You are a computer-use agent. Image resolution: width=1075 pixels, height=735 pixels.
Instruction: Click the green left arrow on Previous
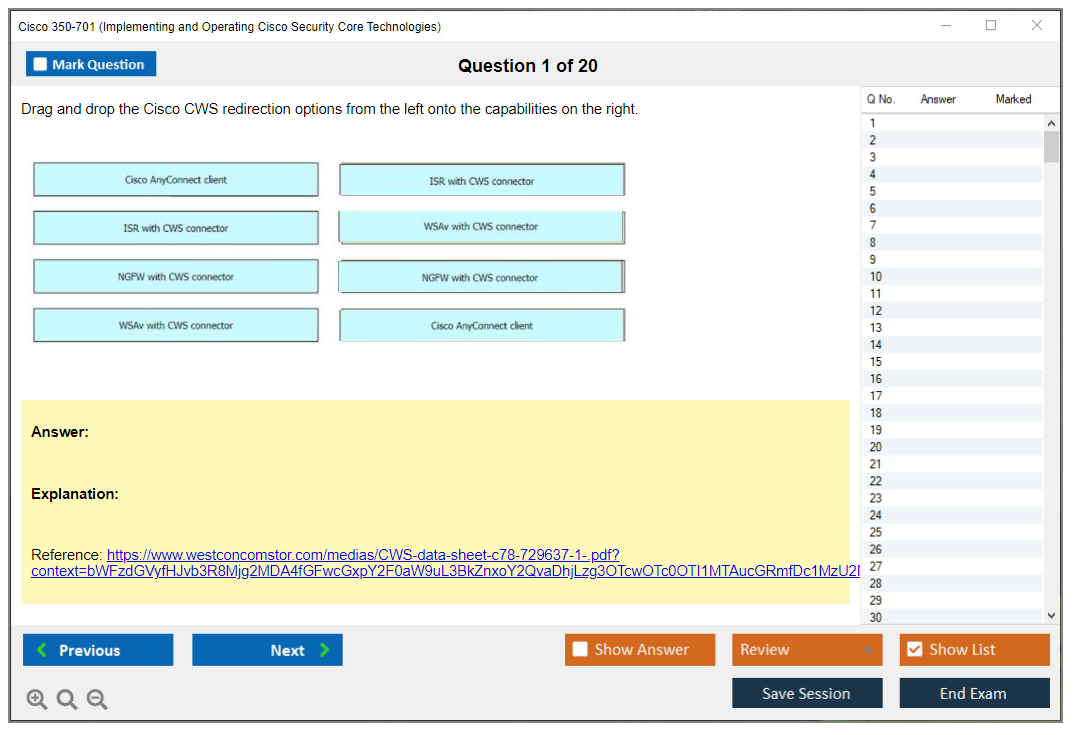point(41,650)
